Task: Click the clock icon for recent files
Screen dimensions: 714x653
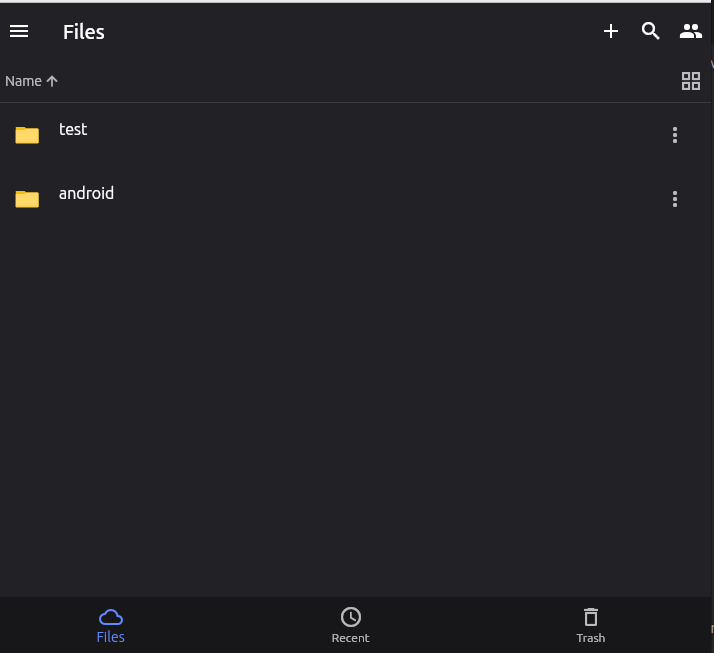Action: pyautogui.click(x=351, y=617)
